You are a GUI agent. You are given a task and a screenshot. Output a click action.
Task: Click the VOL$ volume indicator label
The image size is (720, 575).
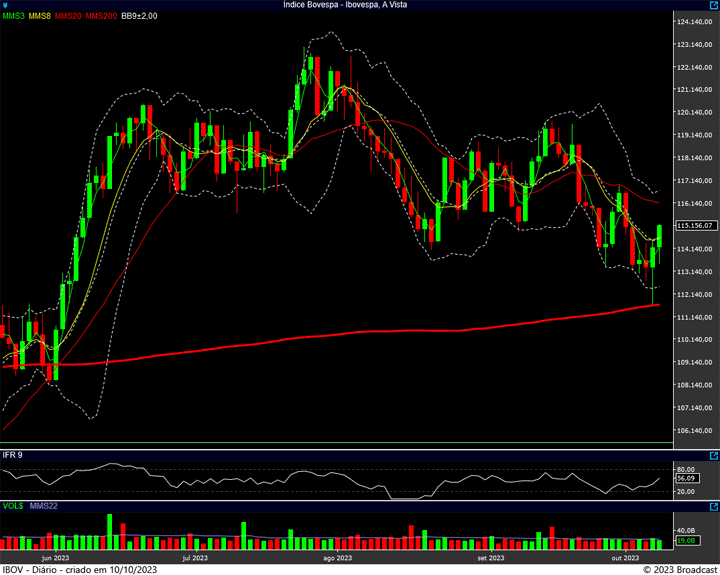13,506
